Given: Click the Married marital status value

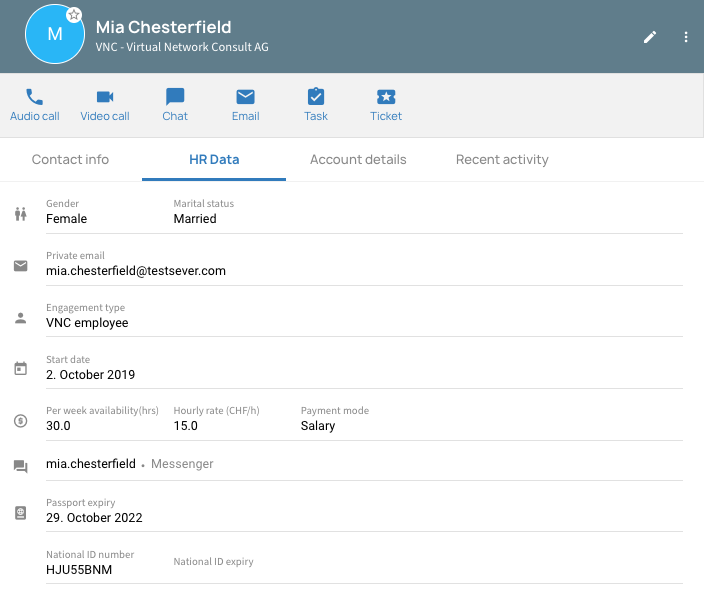Looking at the screenshot, I should pyautogui.click(x=195, y=219).
